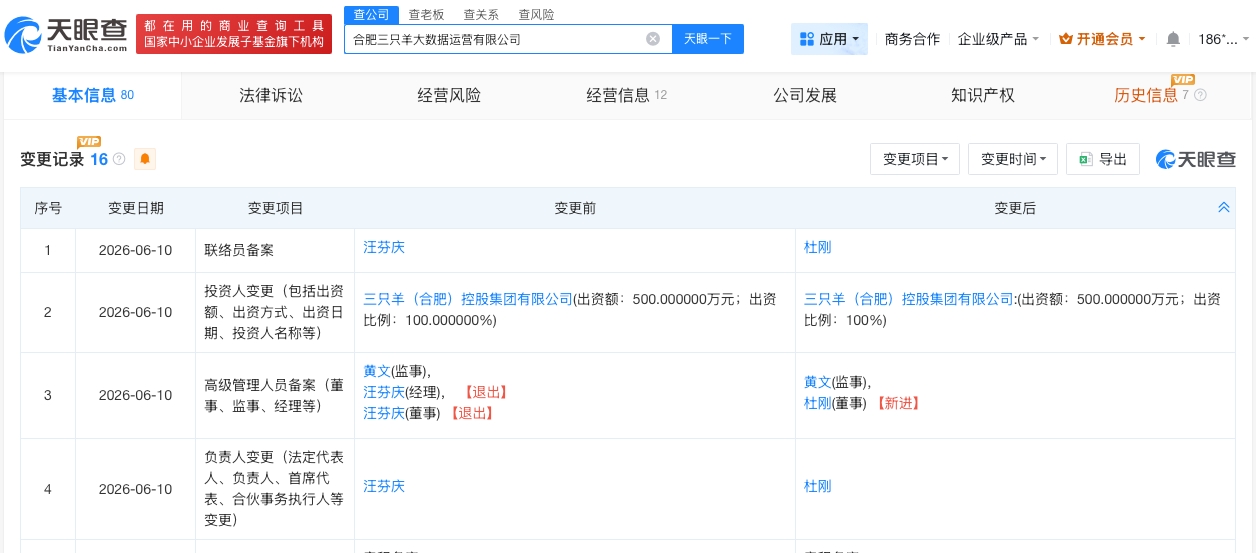Click 【新进】 tag in row 3
Screen dimensions: 1256x553
[897, 403]
